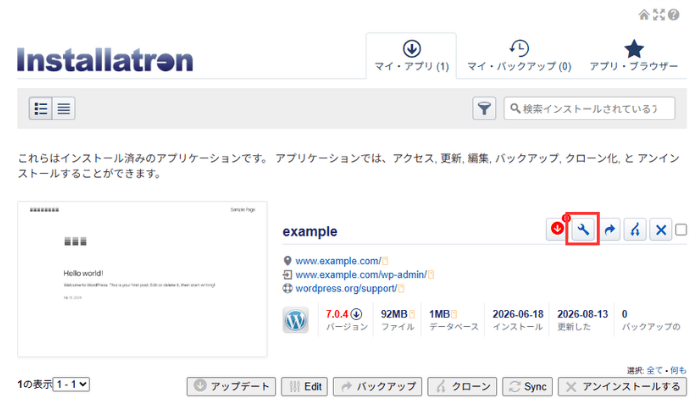Click the アンインストールする button
The height and width of the screenshot is (405, 700).
coord(622,386)
